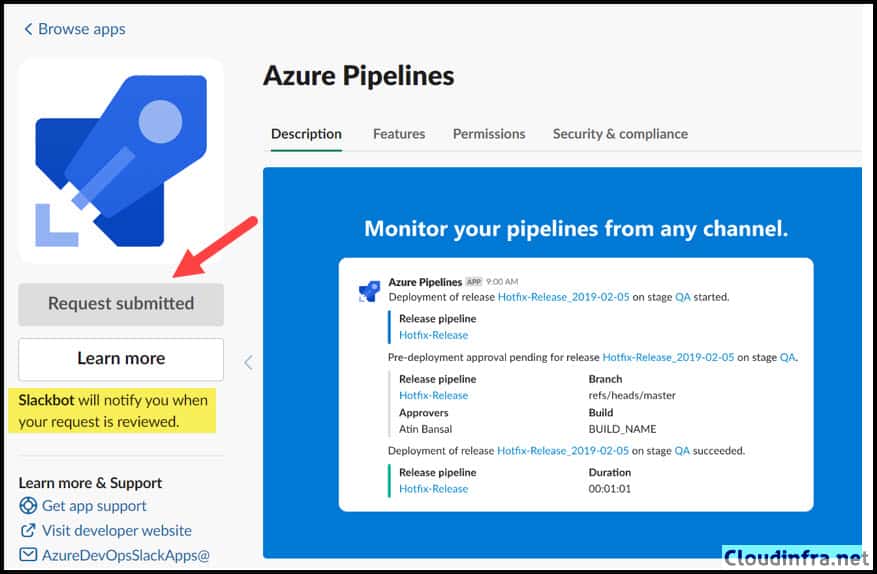The image size is (877, 574).
Task: Click Hotfix-Release_2019-02-05 link in started message
Action: (563, 297)
